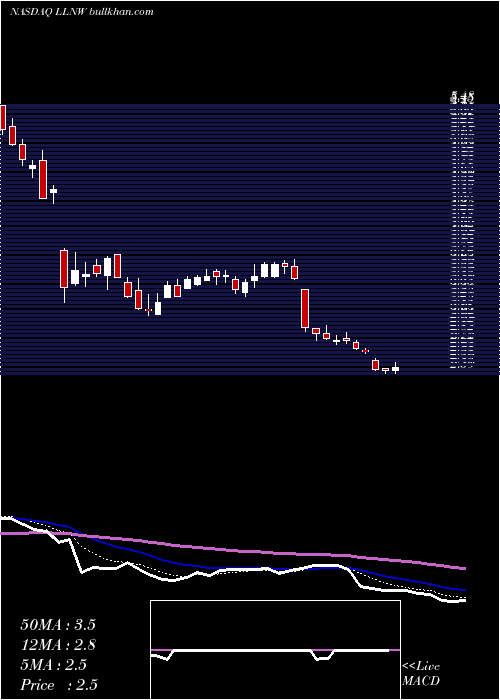The image size is (500, 700).
Task: Click the '5MA : 2.5' readout
Action: (54, 665)
